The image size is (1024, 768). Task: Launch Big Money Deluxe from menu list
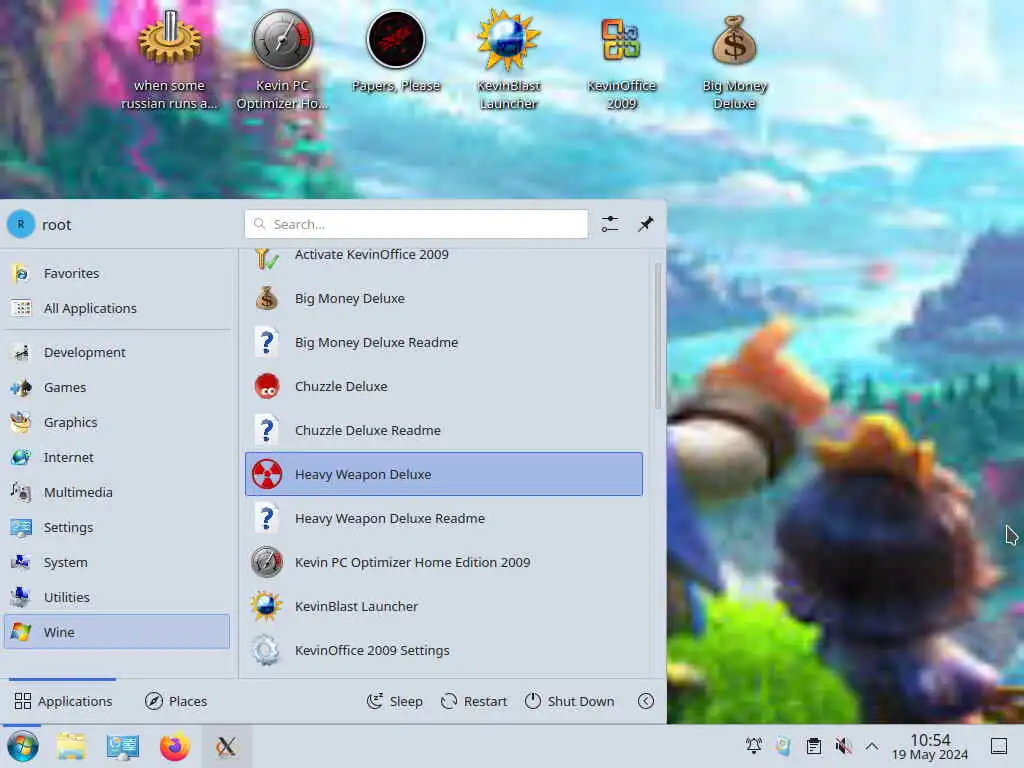(x=443, y=298)
